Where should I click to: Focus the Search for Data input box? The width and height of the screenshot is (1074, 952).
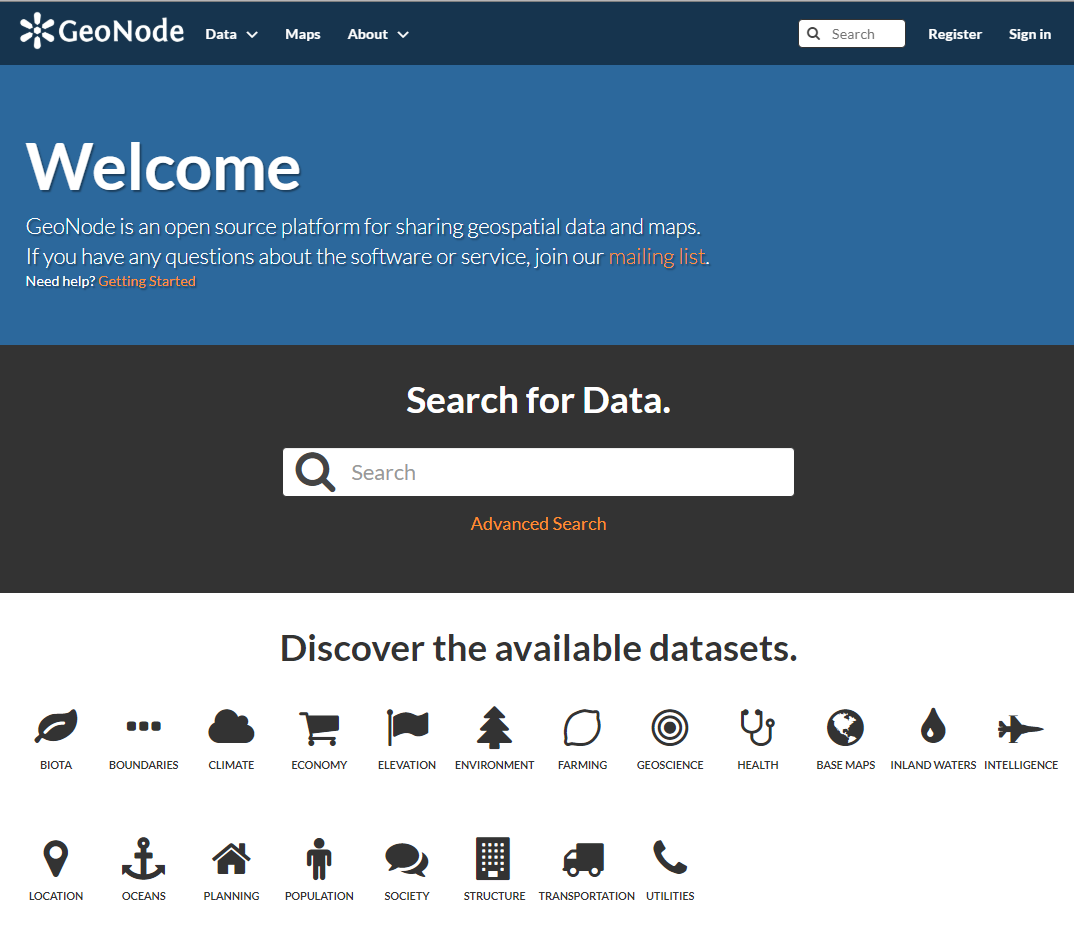click(538, 472)
